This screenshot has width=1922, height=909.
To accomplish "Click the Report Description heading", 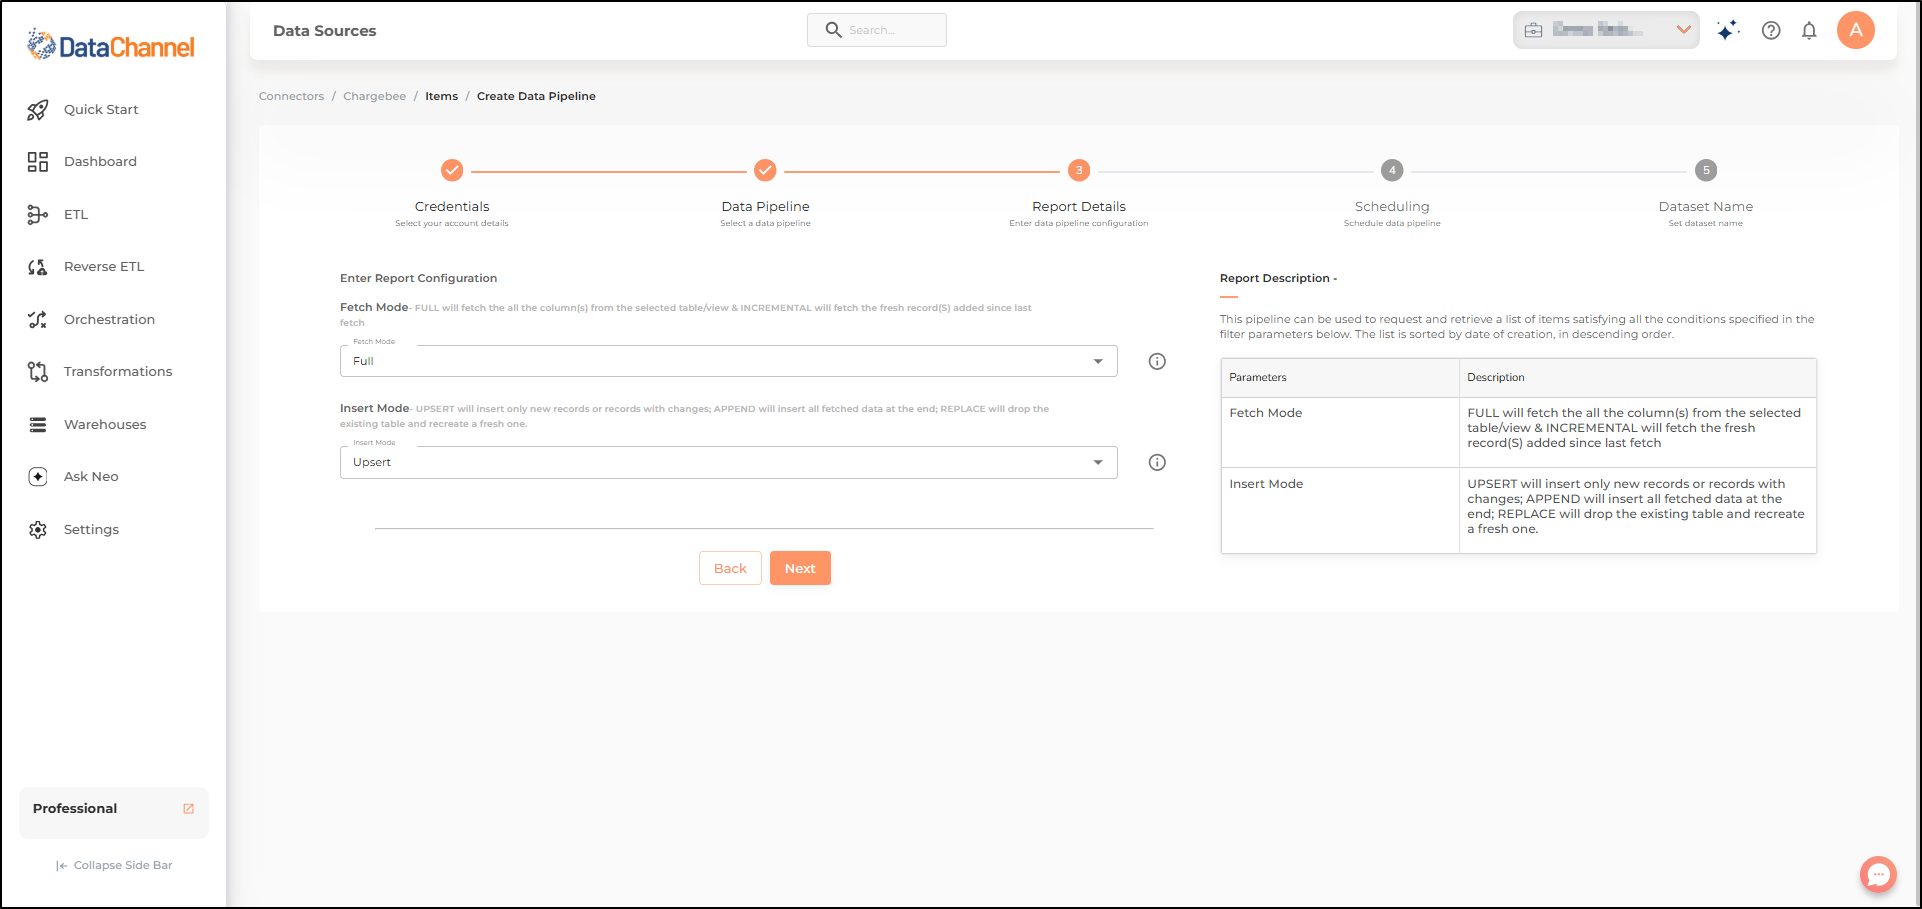I will 1278,278.
